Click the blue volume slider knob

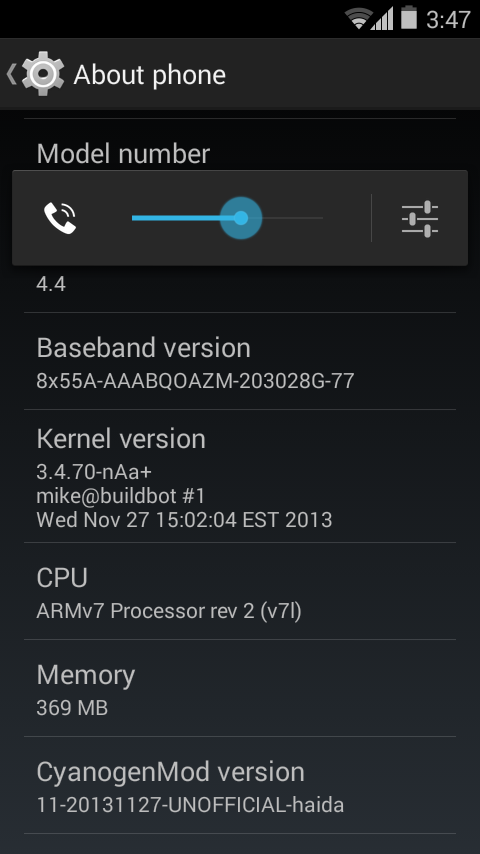[241, 218]
